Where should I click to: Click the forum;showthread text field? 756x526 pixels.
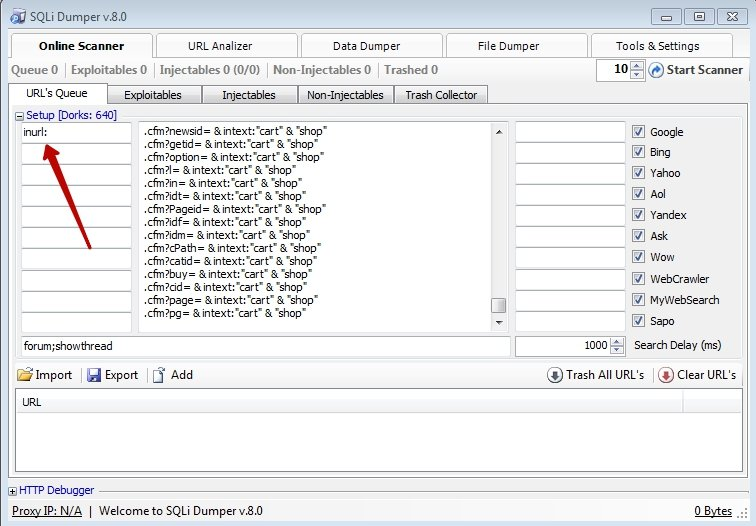tap(265, 346)
